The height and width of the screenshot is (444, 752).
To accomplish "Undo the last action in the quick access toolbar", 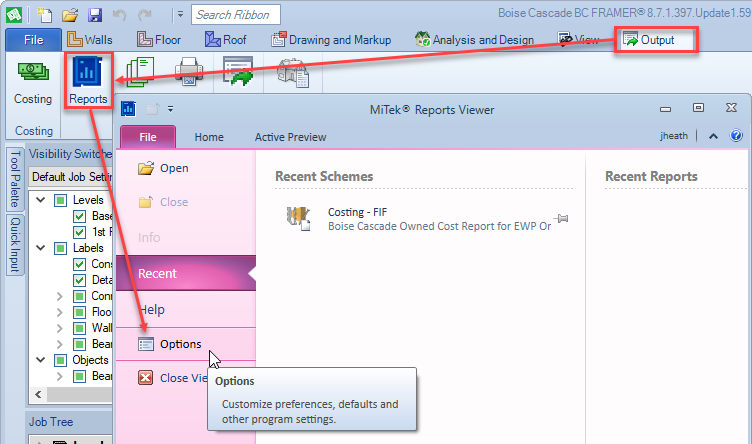I will click(x=119, y=15).
